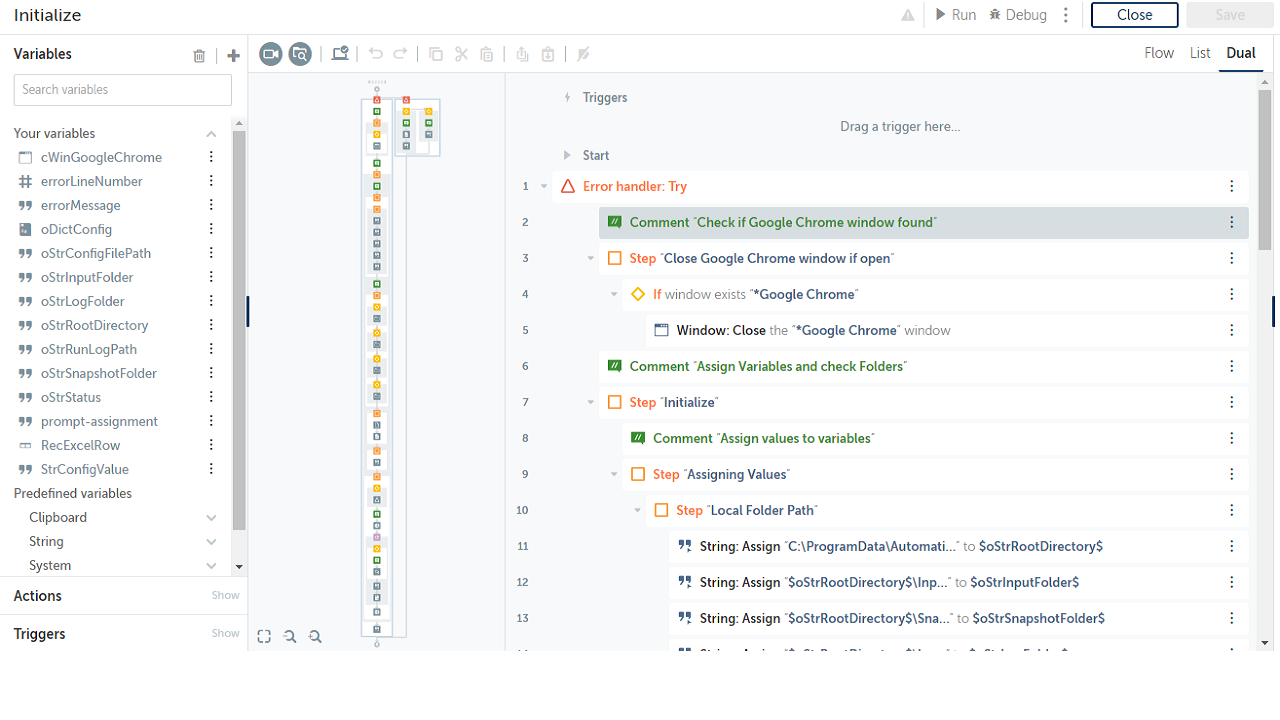Show the Actions panel
This screenshot has height=720, width=1280.
[225, 595]
